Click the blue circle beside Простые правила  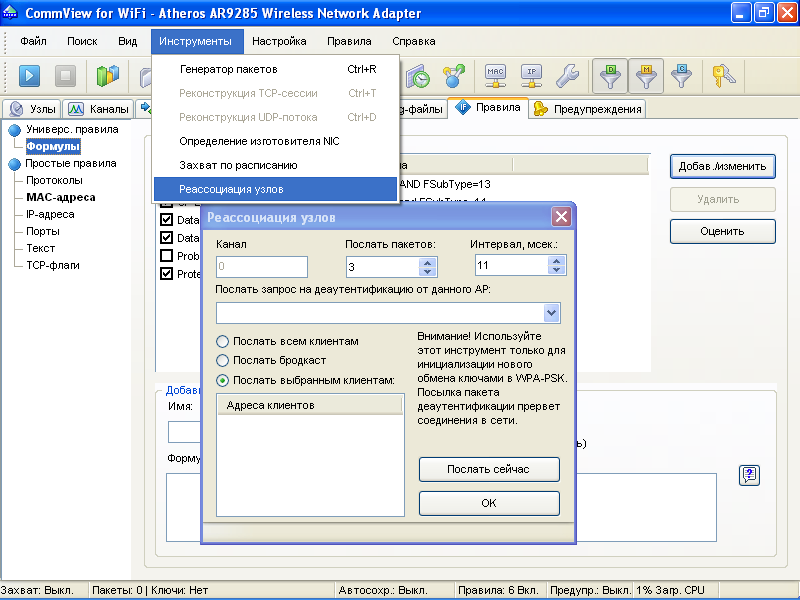(x=15, y=164)
